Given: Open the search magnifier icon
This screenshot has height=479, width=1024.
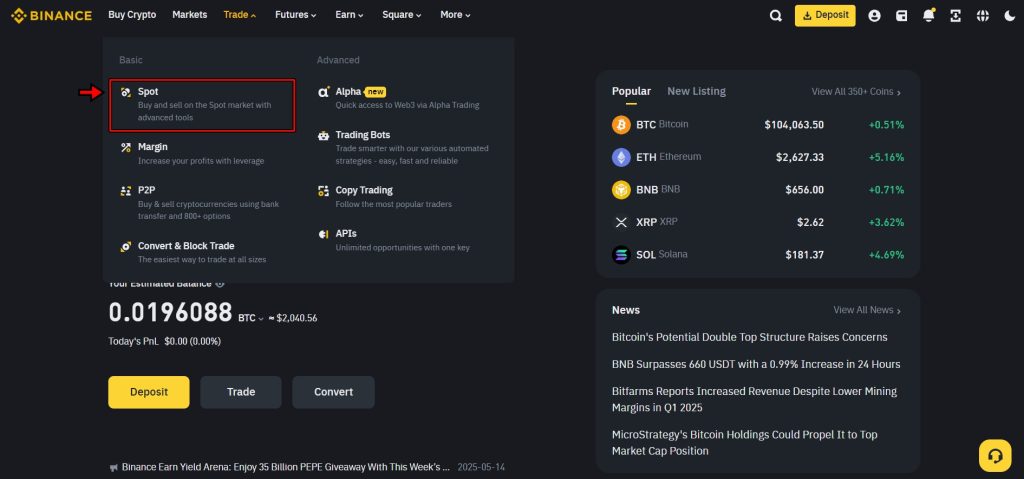Looking at the screenshot, I should point(775,16).
